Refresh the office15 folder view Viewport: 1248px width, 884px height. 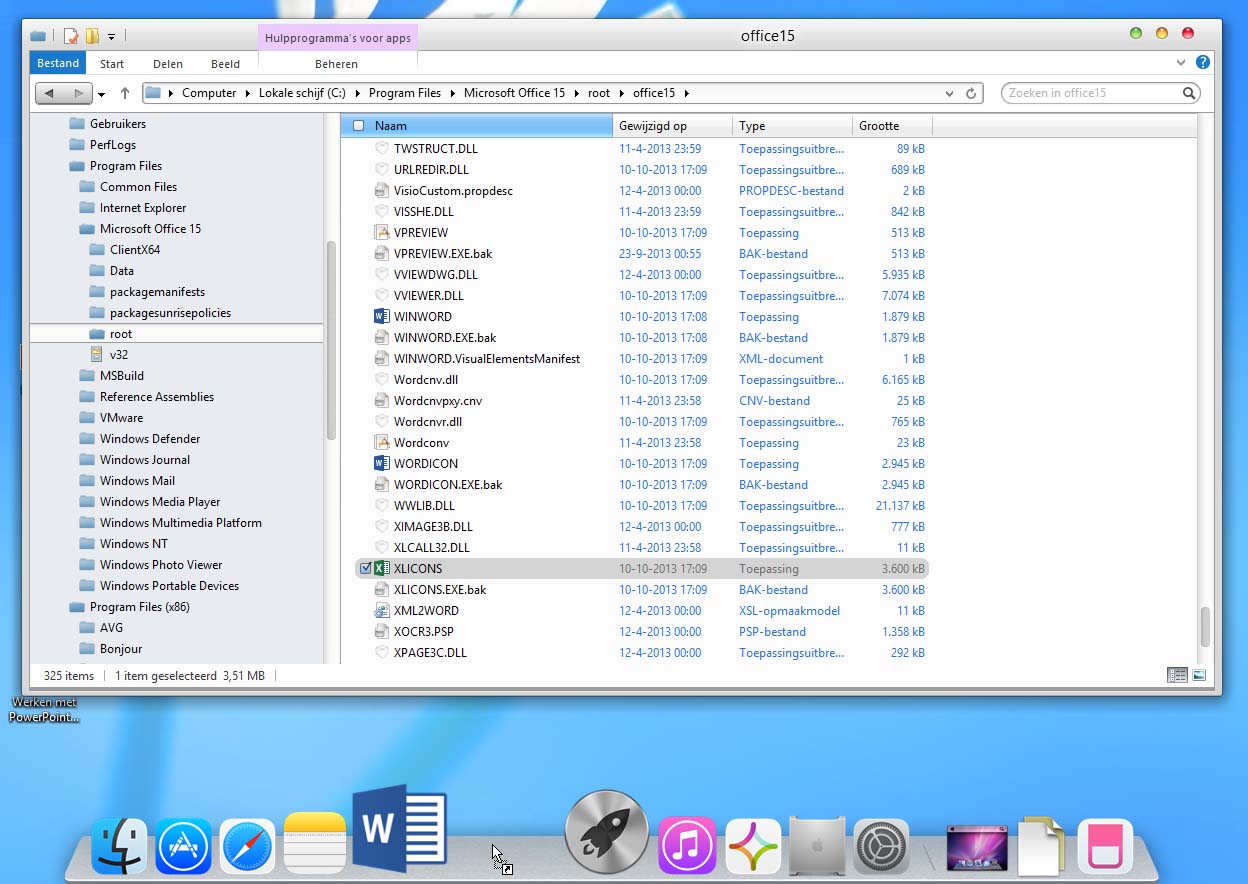pos(970,93)
